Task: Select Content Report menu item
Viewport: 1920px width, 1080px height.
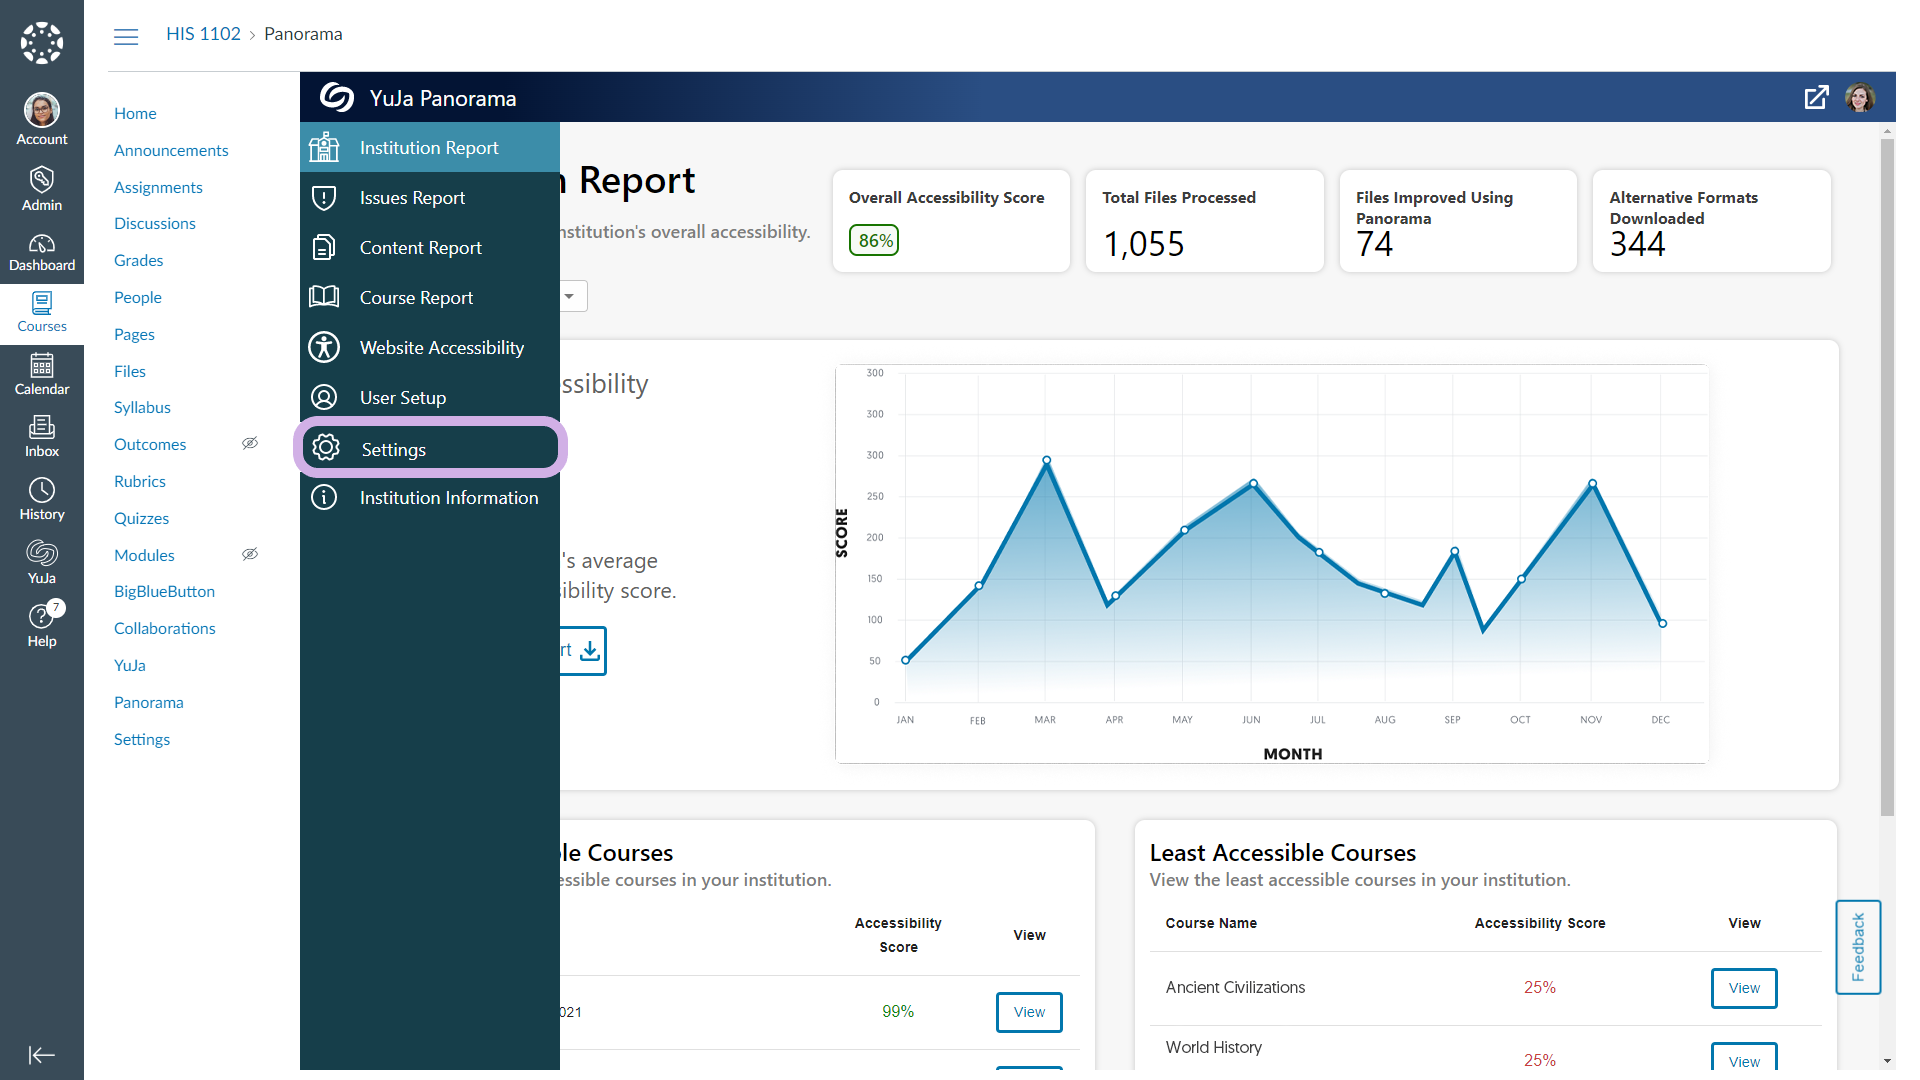Action: tap(420, 248)
